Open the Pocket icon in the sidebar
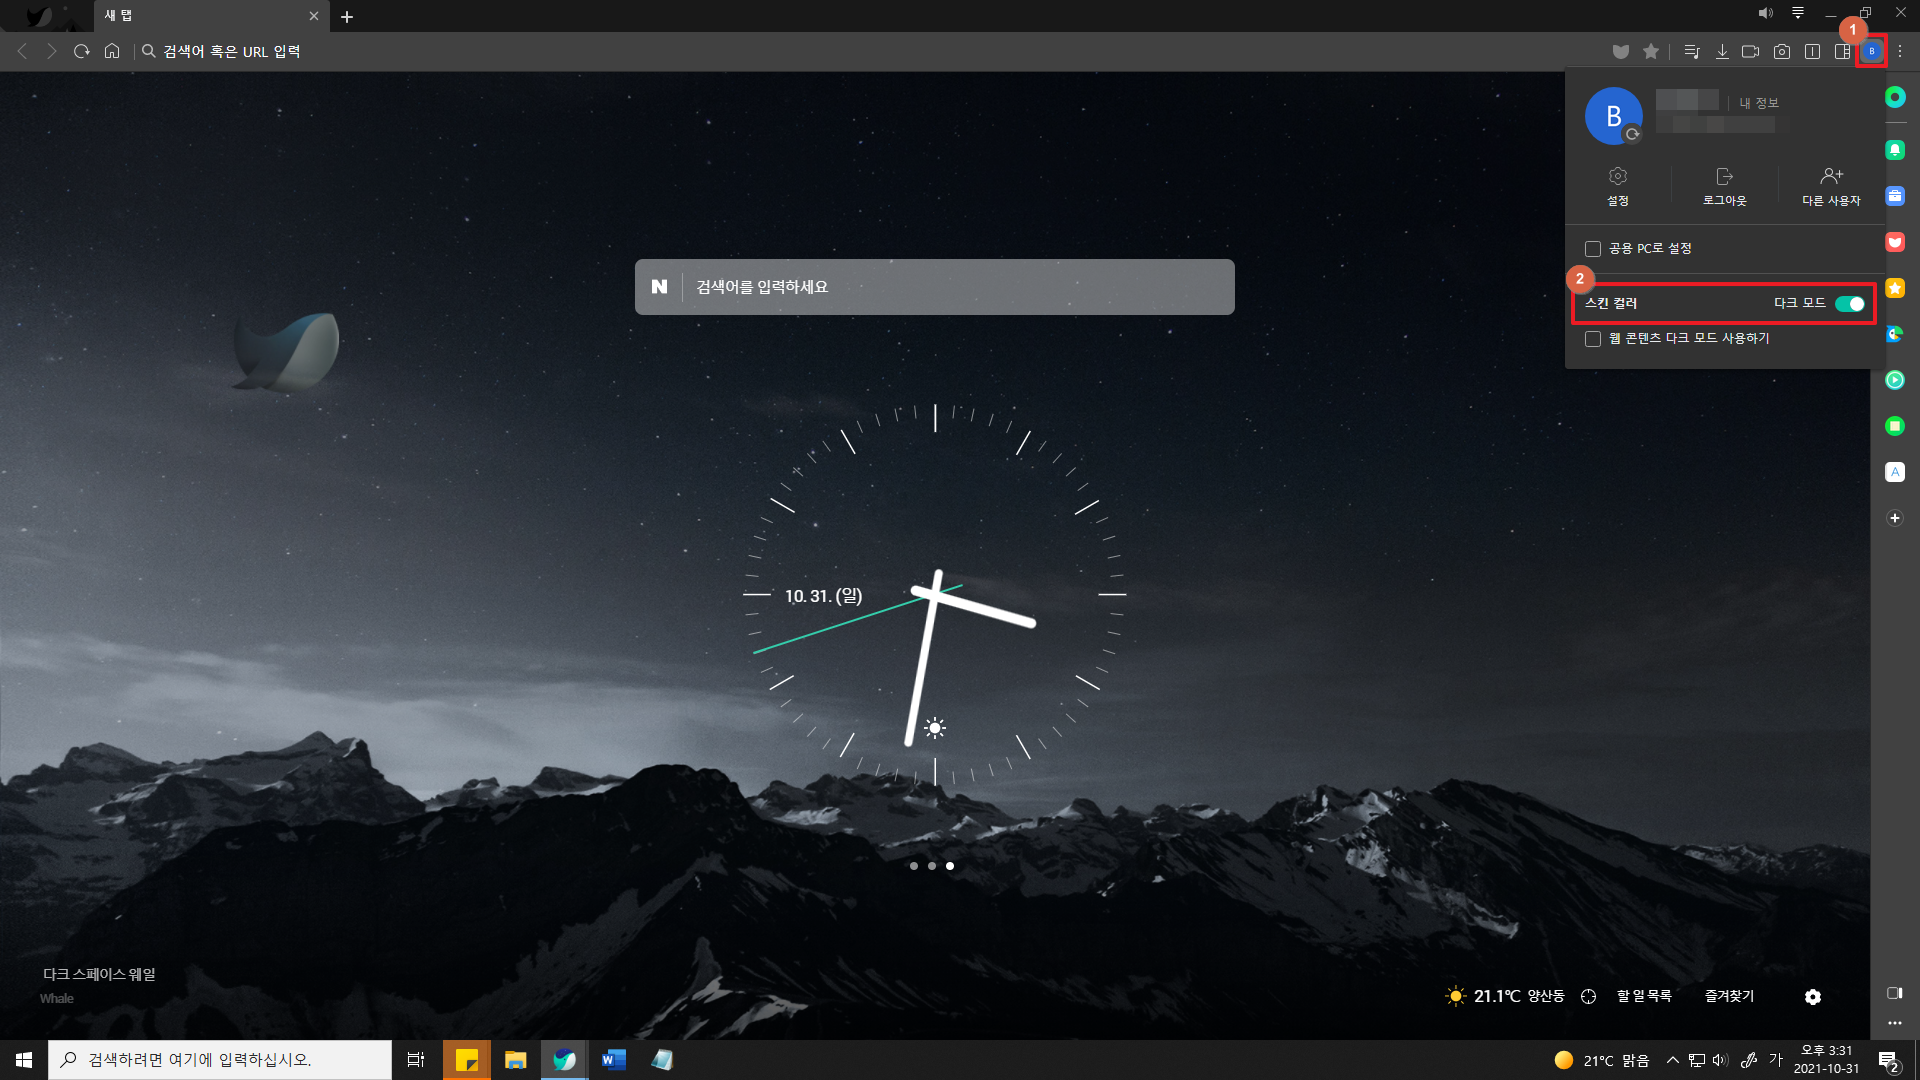Viewport: 1920px width, 1080px height. click(x=1895, y=242)
